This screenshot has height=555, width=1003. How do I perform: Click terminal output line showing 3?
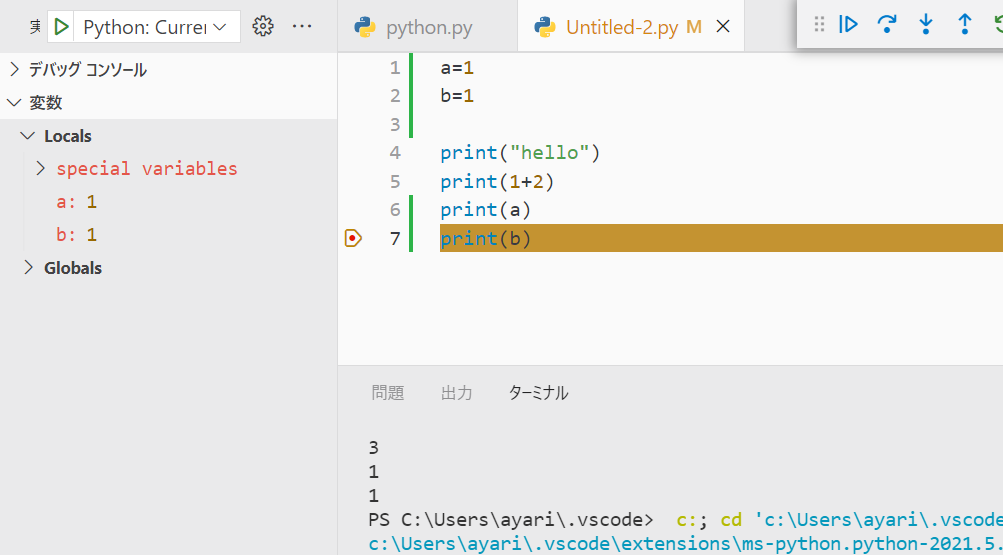pyautogui.click(x=374, y=448)
